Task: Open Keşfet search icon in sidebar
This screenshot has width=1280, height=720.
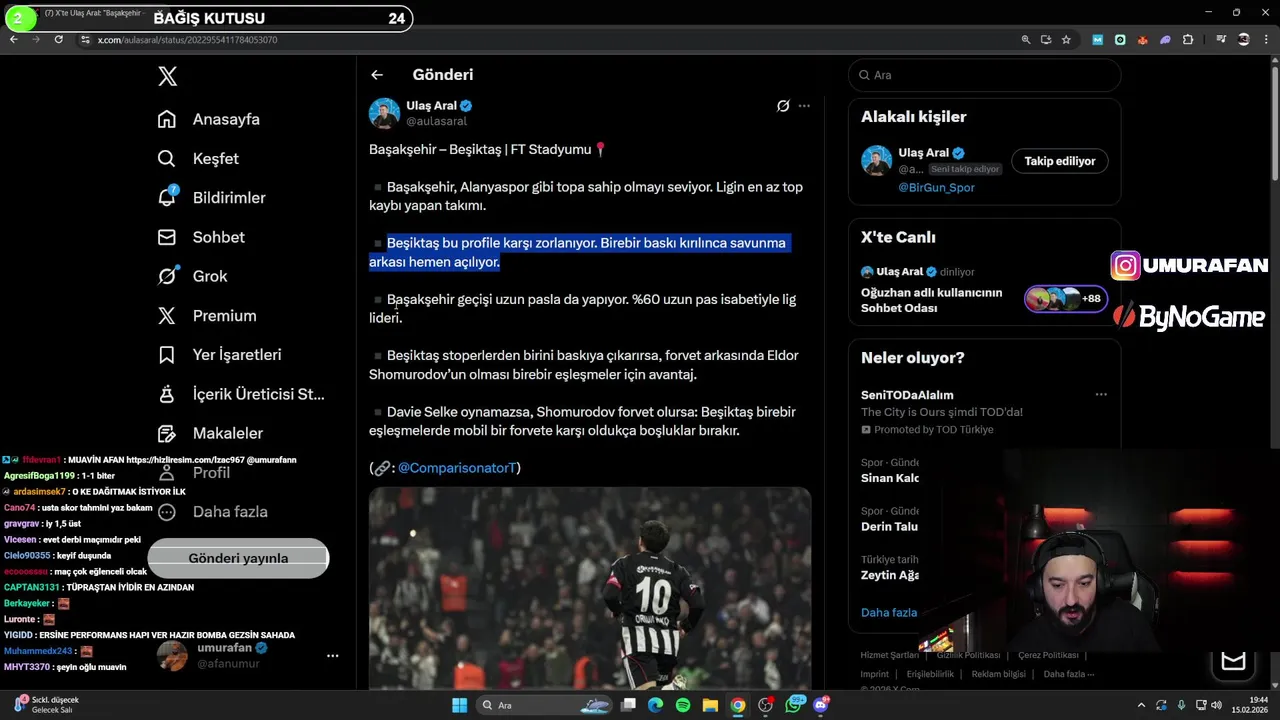Action: point(167,158)
